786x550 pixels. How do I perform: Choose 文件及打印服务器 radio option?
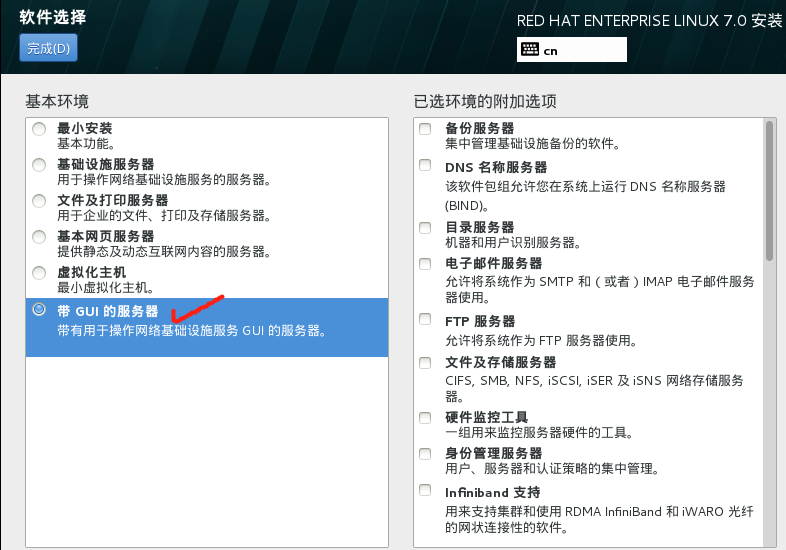(39, 201)
